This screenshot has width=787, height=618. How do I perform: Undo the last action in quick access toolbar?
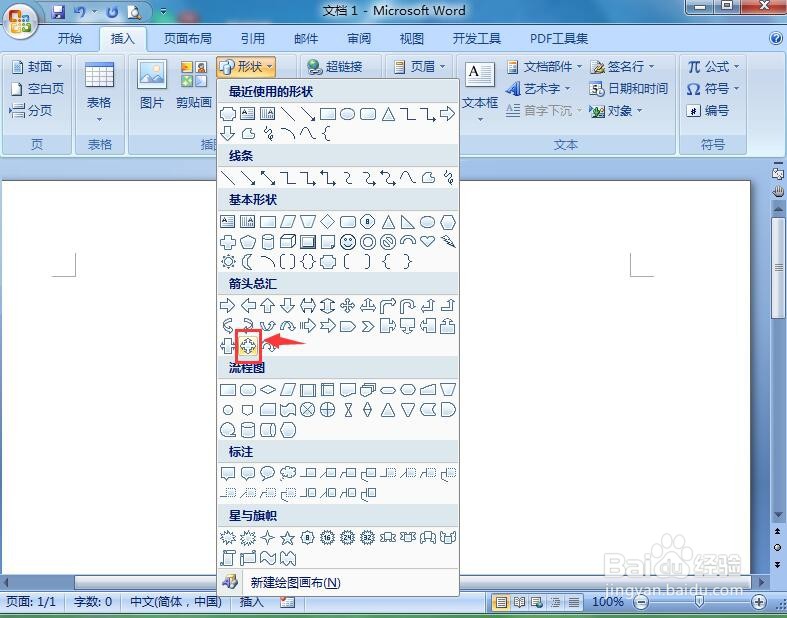(79, 12)
